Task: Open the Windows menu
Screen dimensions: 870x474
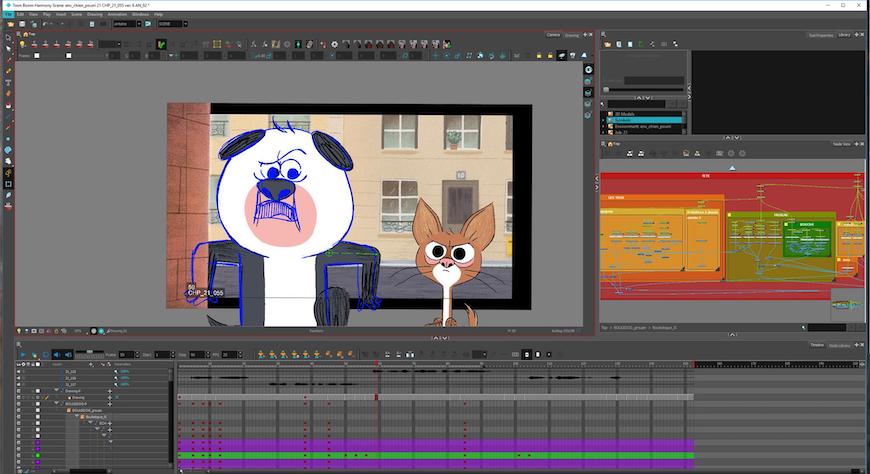Action: tap(140, 14)
